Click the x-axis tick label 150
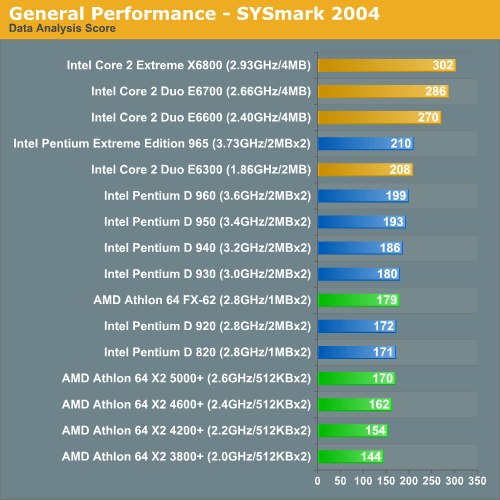500x500 pixels. pyautogui.click(x=386, y=481)
